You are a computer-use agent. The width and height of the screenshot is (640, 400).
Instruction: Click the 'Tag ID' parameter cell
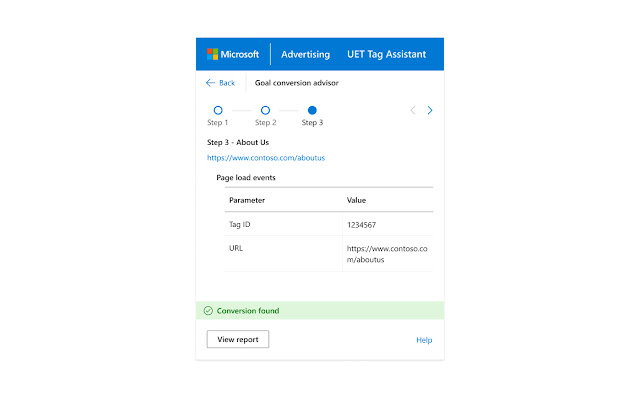click(283, 224)
